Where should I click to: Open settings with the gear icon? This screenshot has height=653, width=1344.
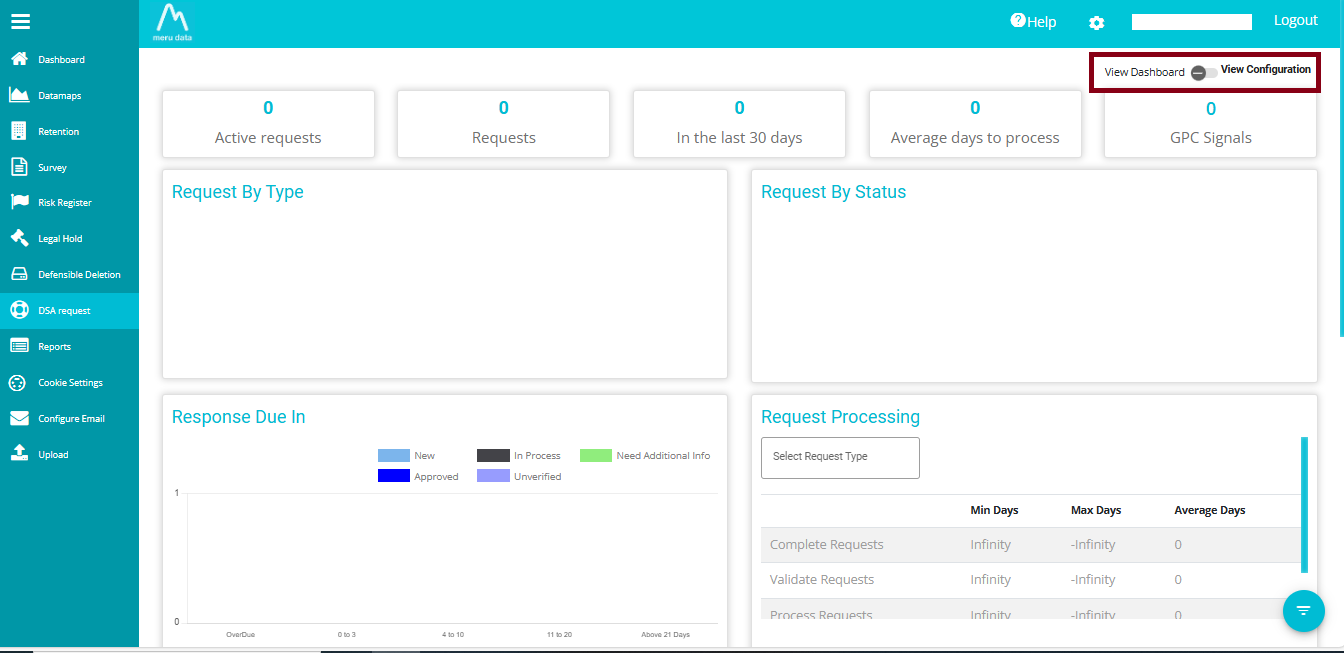[x=1097, y=23]
